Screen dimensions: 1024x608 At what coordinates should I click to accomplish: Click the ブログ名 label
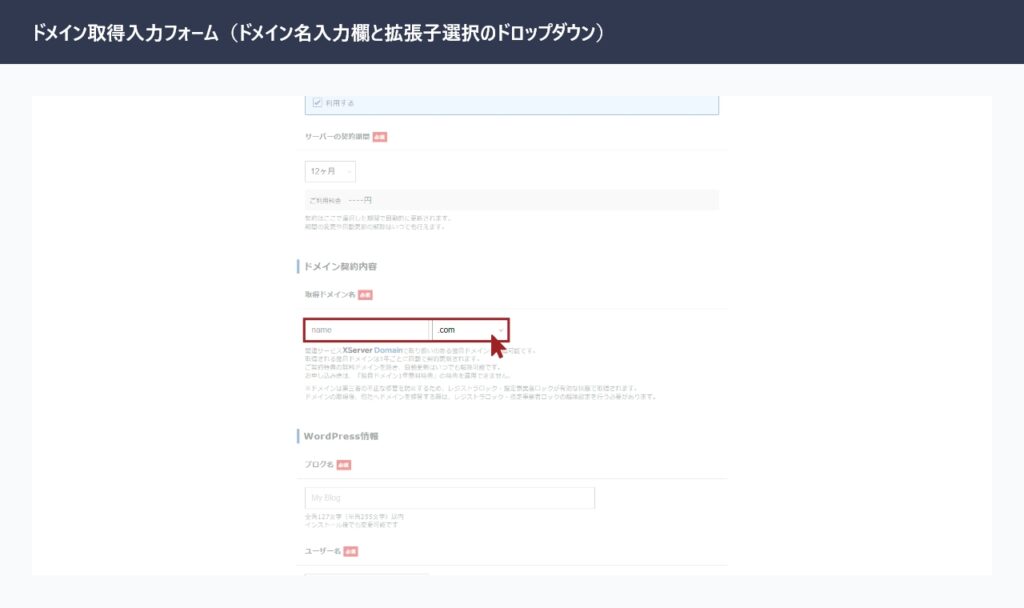pyautogui.click(x=319, y=464)
